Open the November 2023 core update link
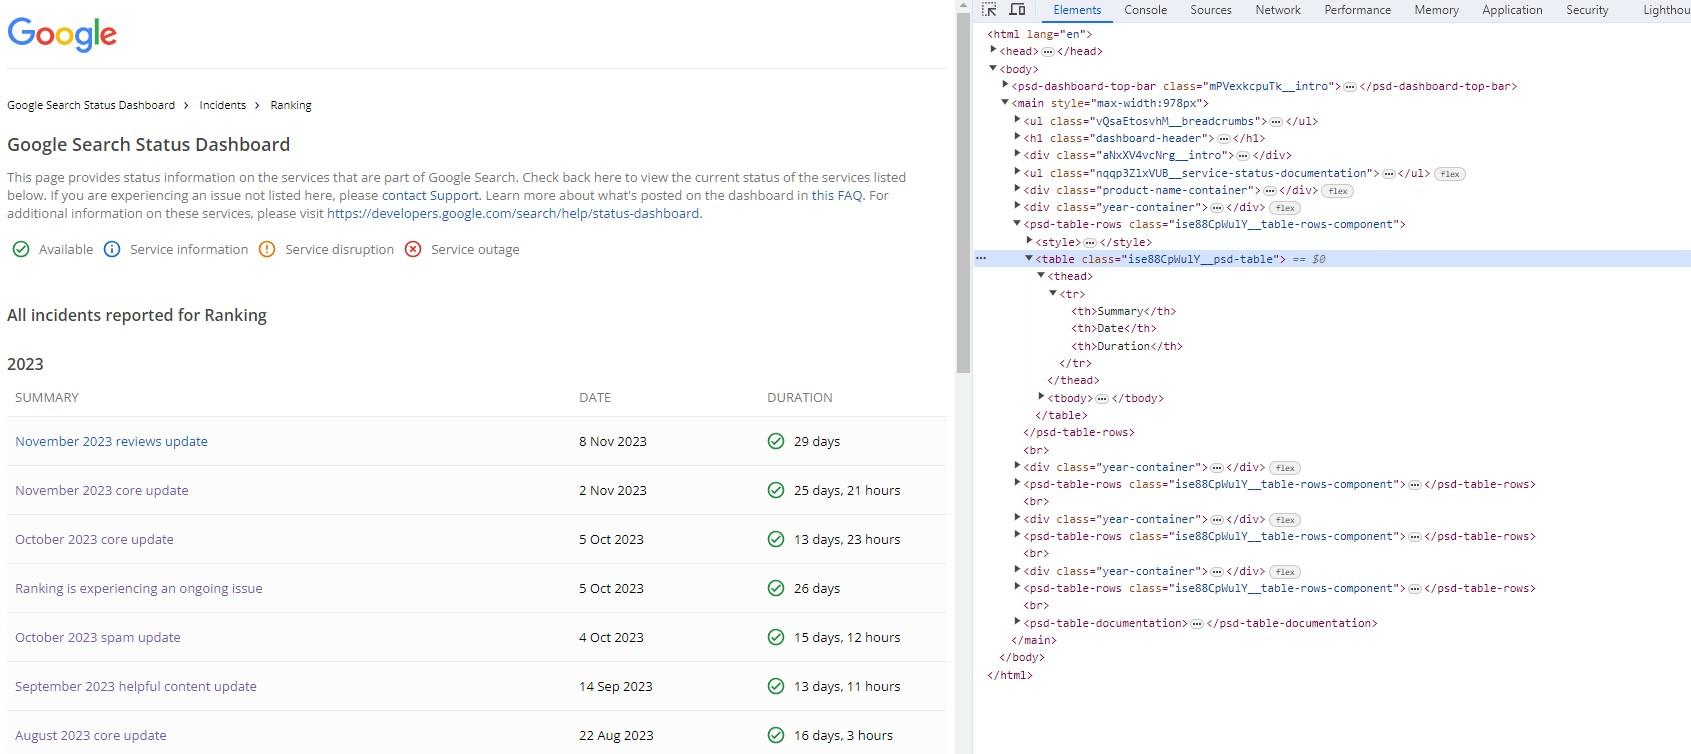The image size is (1691, 754). [101, 490]
